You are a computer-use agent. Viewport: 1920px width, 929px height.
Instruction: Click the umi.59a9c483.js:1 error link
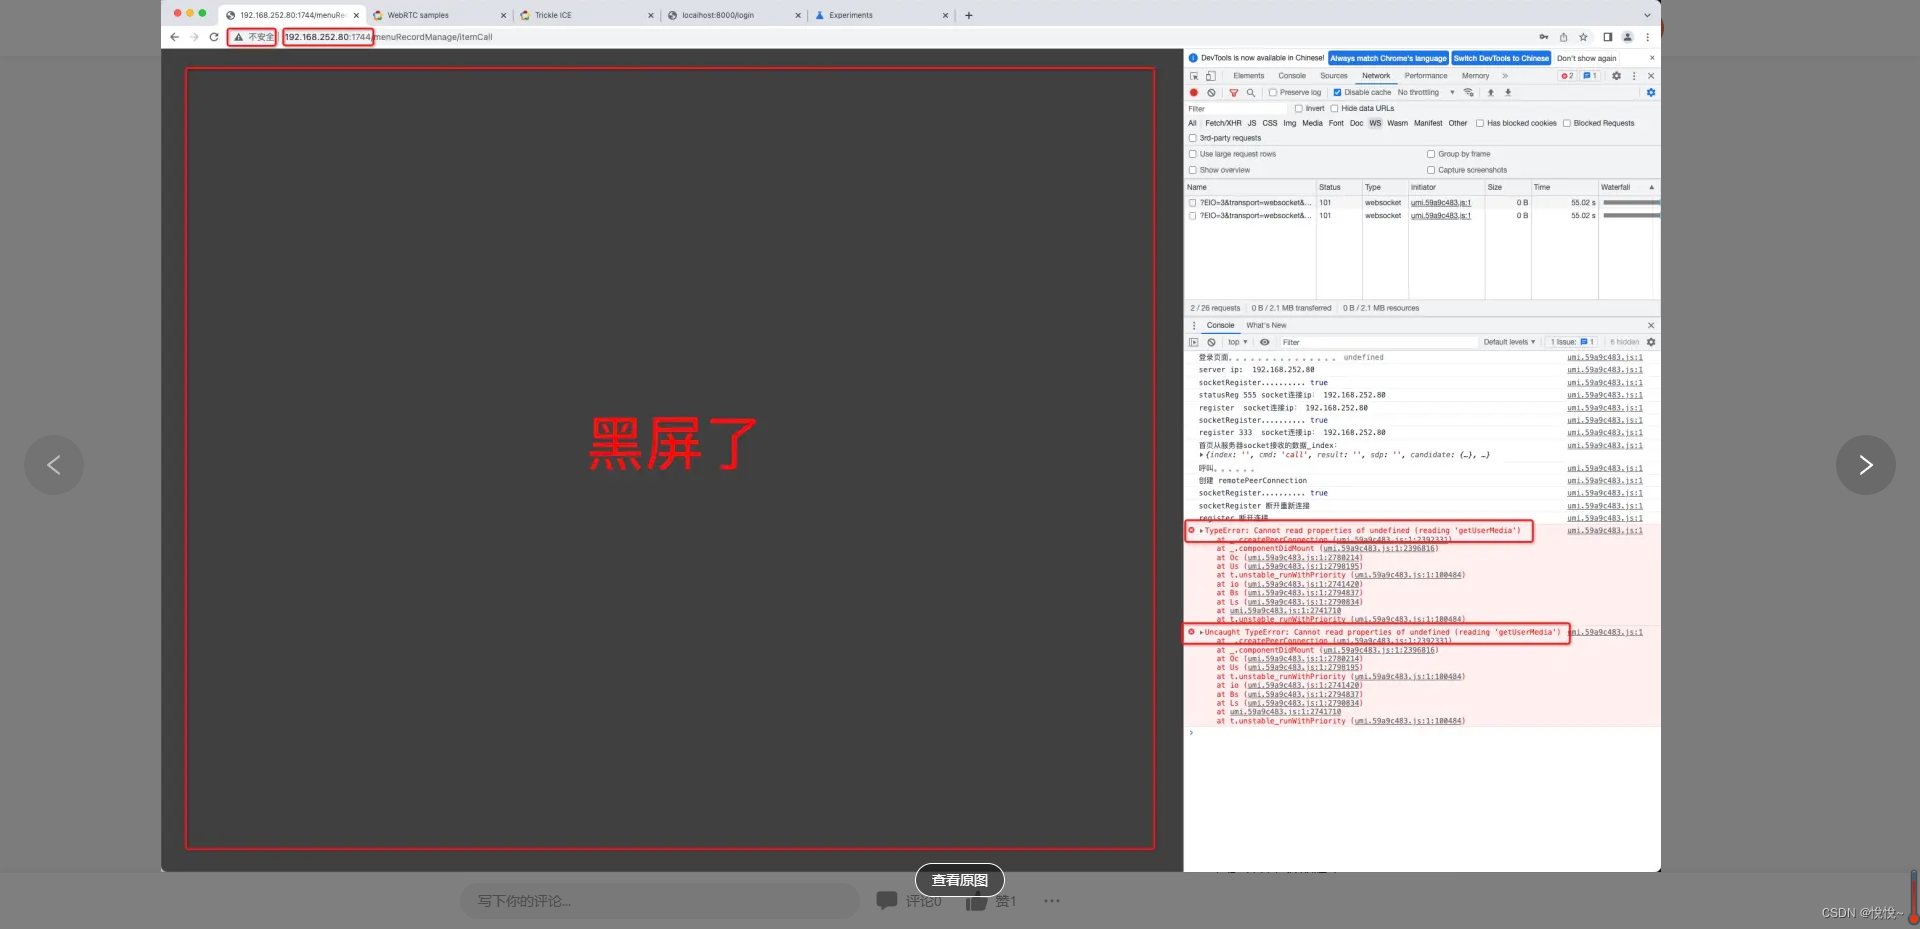[x=1604, y=531]
